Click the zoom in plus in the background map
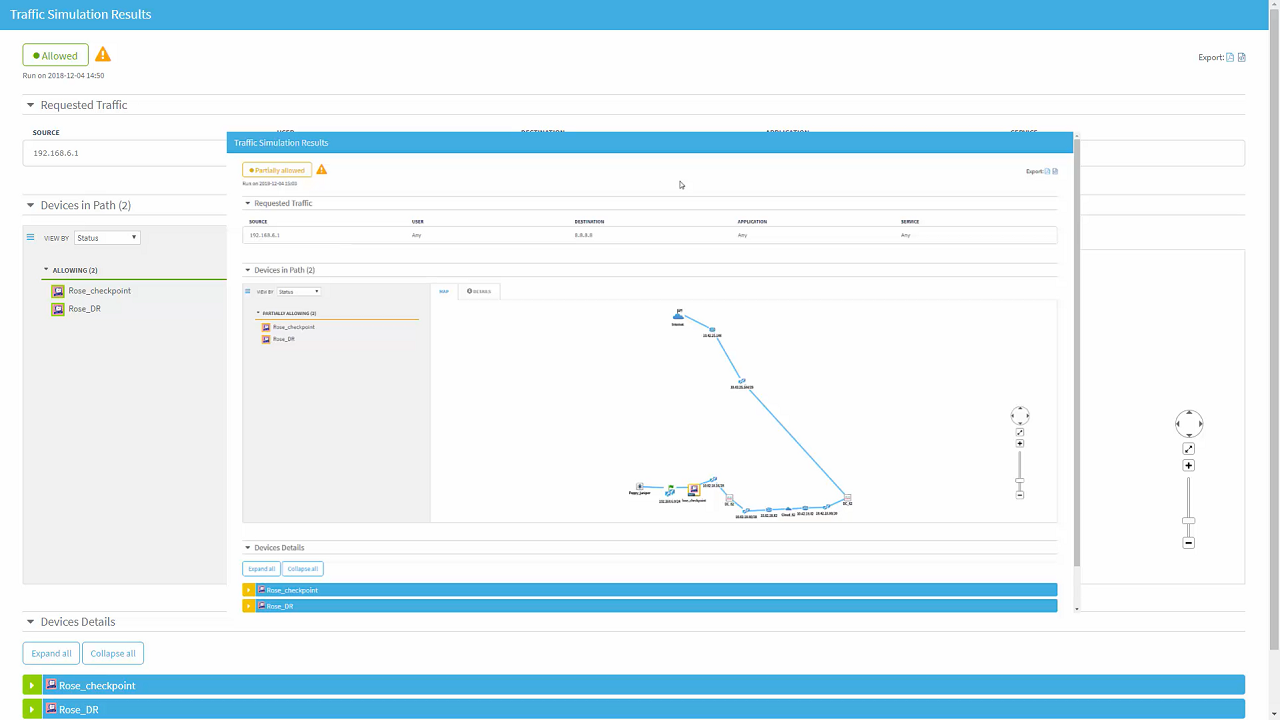 point(1189,466)
